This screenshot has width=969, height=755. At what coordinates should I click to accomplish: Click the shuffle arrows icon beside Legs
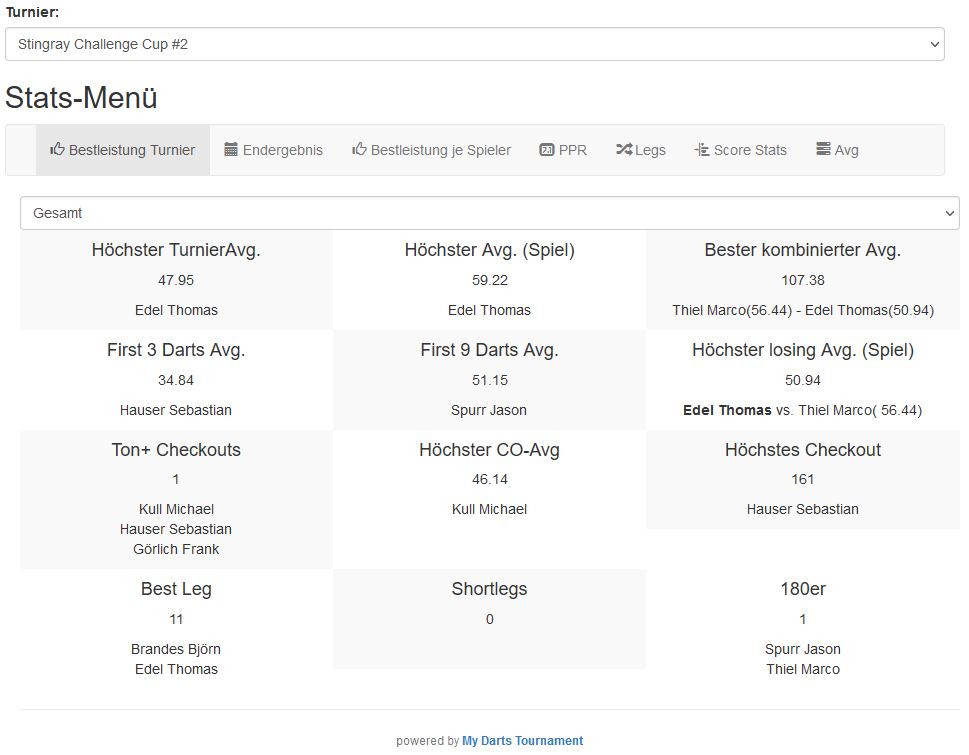click(x=623, y=150)
